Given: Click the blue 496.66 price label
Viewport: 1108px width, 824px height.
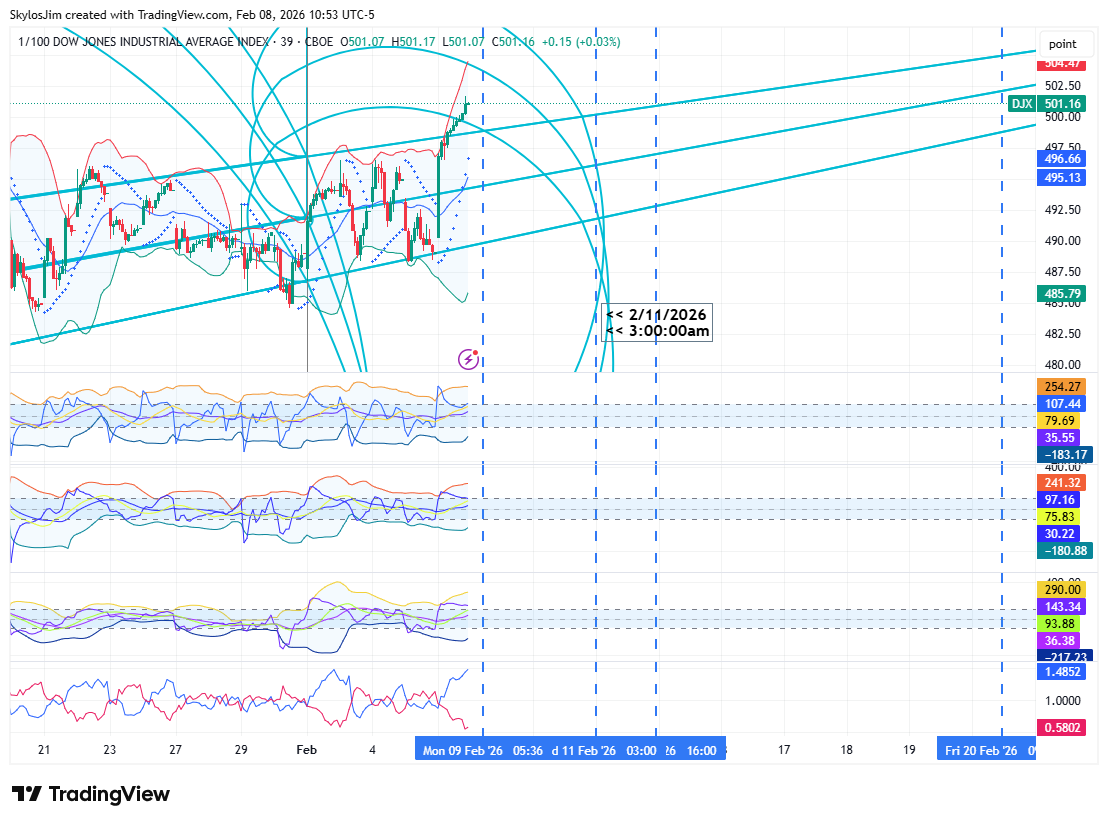Looking at the screenshot, I should pyautogui.click(x=1062, y=159).
